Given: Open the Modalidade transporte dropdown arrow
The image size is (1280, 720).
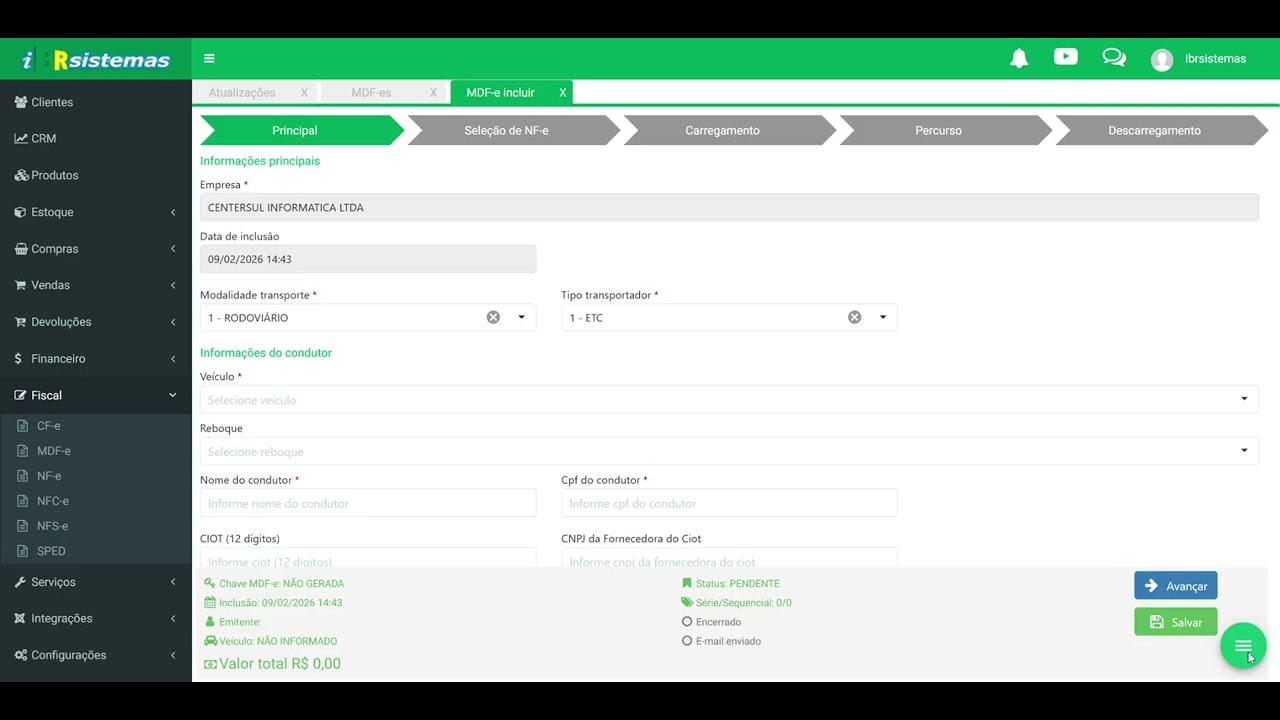Looking at the screenshot, I should point(521,317).
